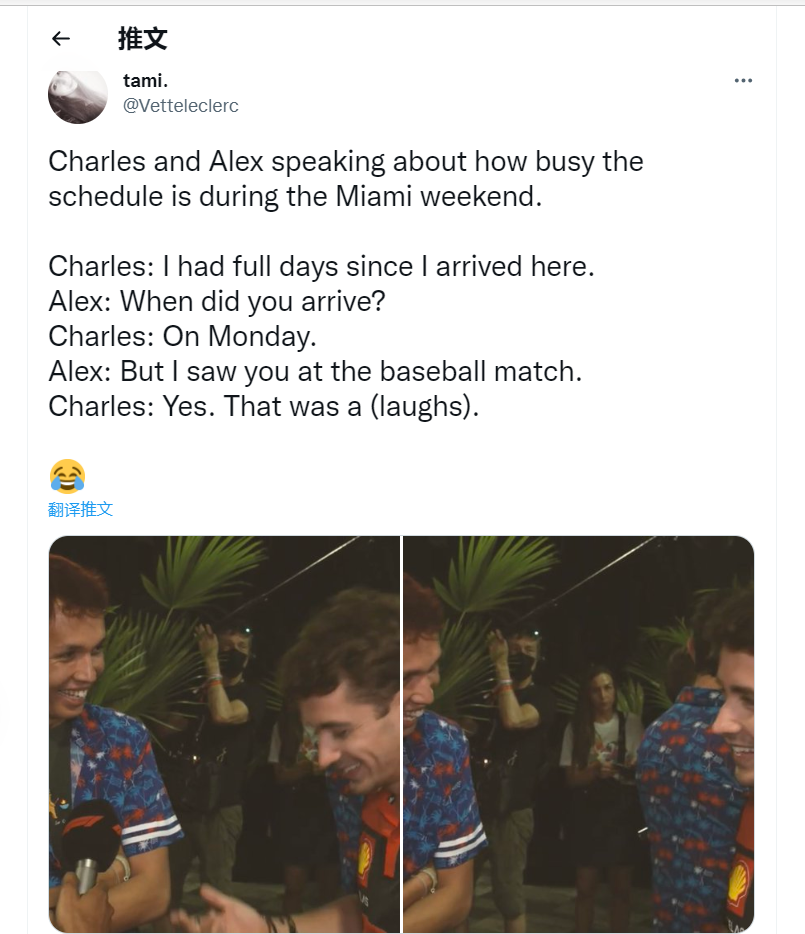Click the line about the baseball match

[314, 371]
